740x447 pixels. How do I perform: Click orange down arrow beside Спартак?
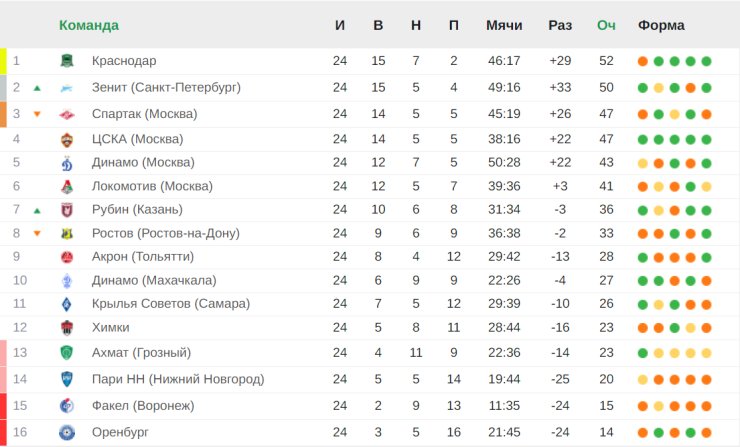point(37,114)
